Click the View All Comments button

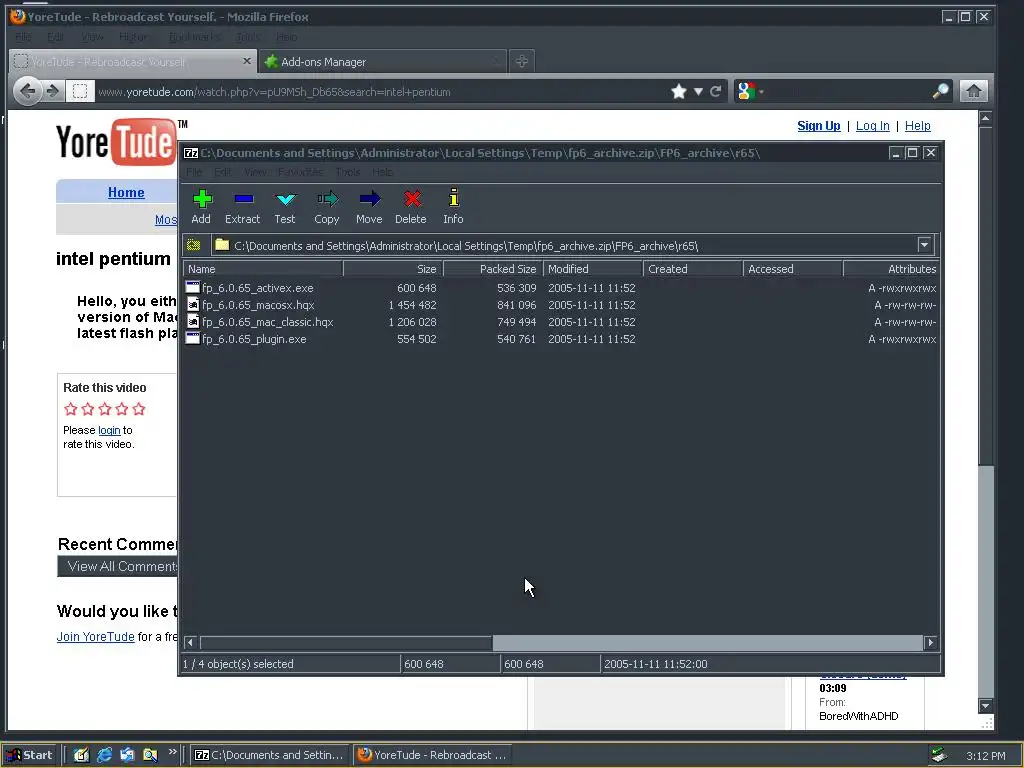tap(118, 566)
